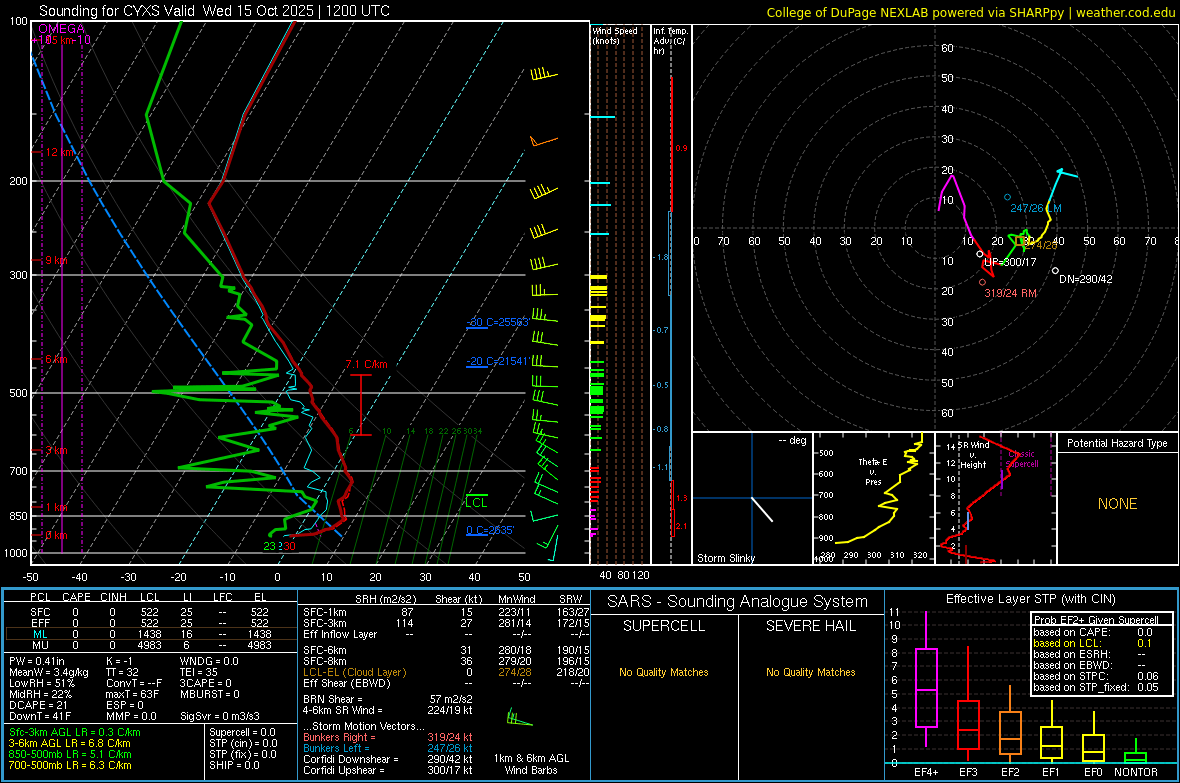Select the MU parcel row
Screen dimensions: 1180x783
tap(151, 645)
